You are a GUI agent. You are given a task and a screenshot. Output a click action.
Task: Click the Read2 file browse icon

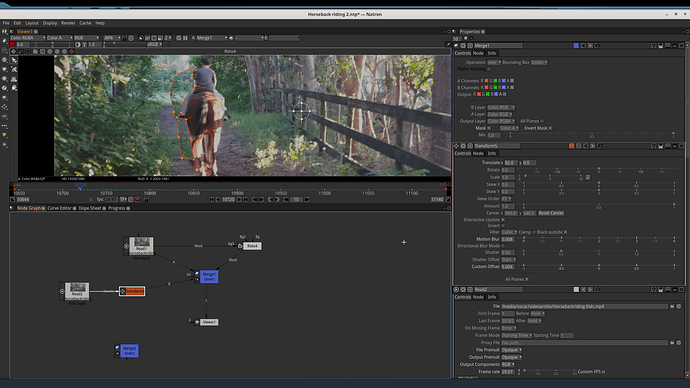pos(672,306)
